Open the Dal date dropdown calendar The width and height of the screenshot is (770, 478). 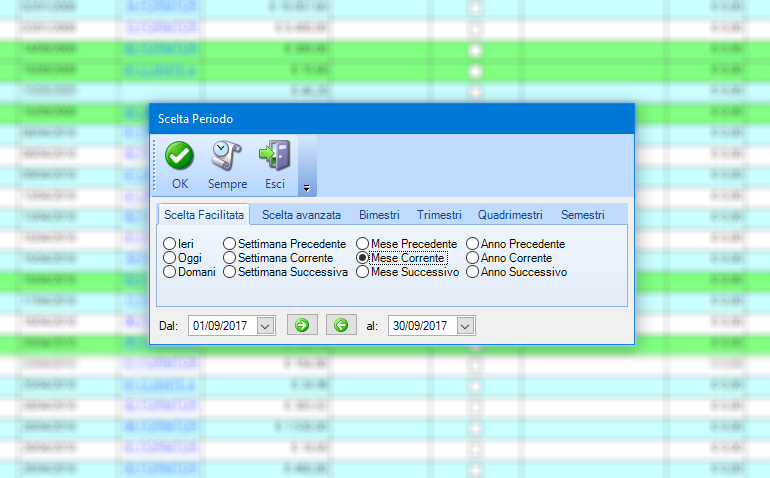[x=265, y=325]
